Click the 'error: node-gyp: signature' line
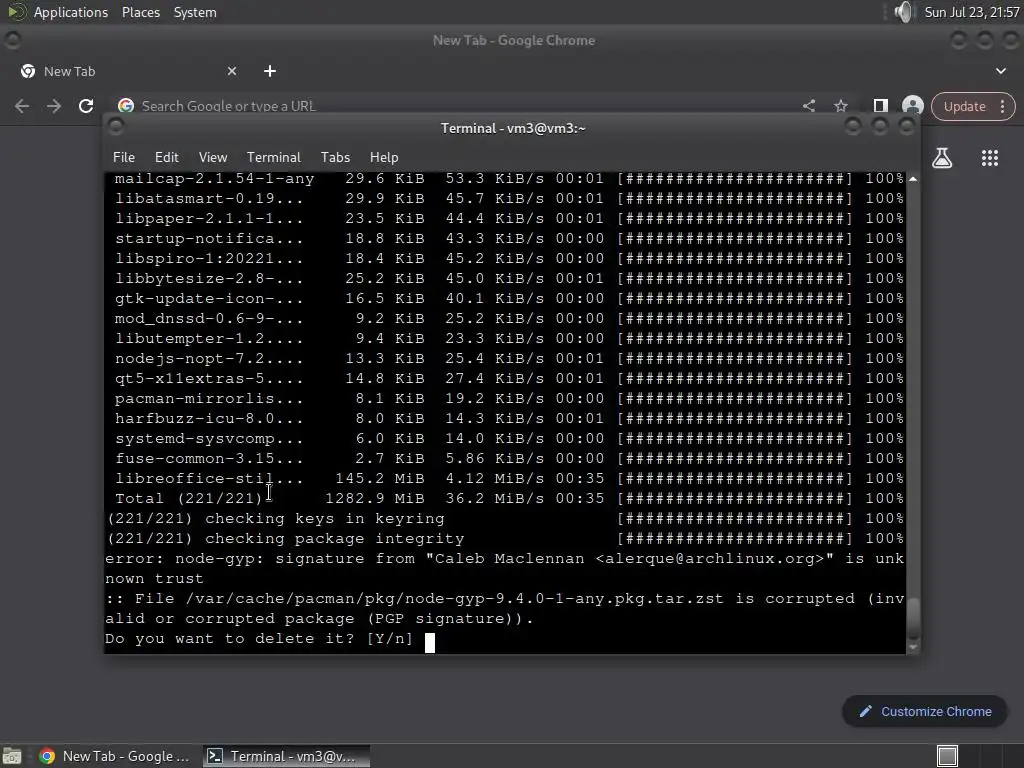 pyautogui.click(x=505, y=559)
